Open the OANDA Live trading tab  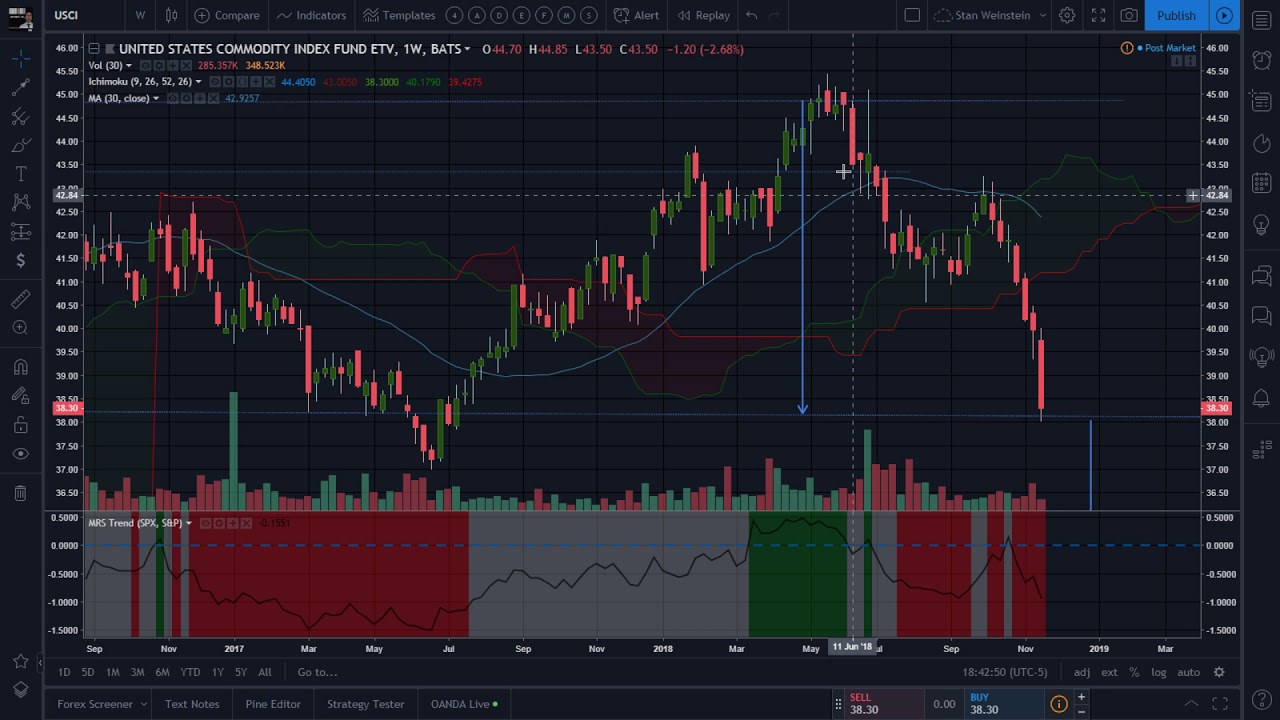click(x=464, y=704)
